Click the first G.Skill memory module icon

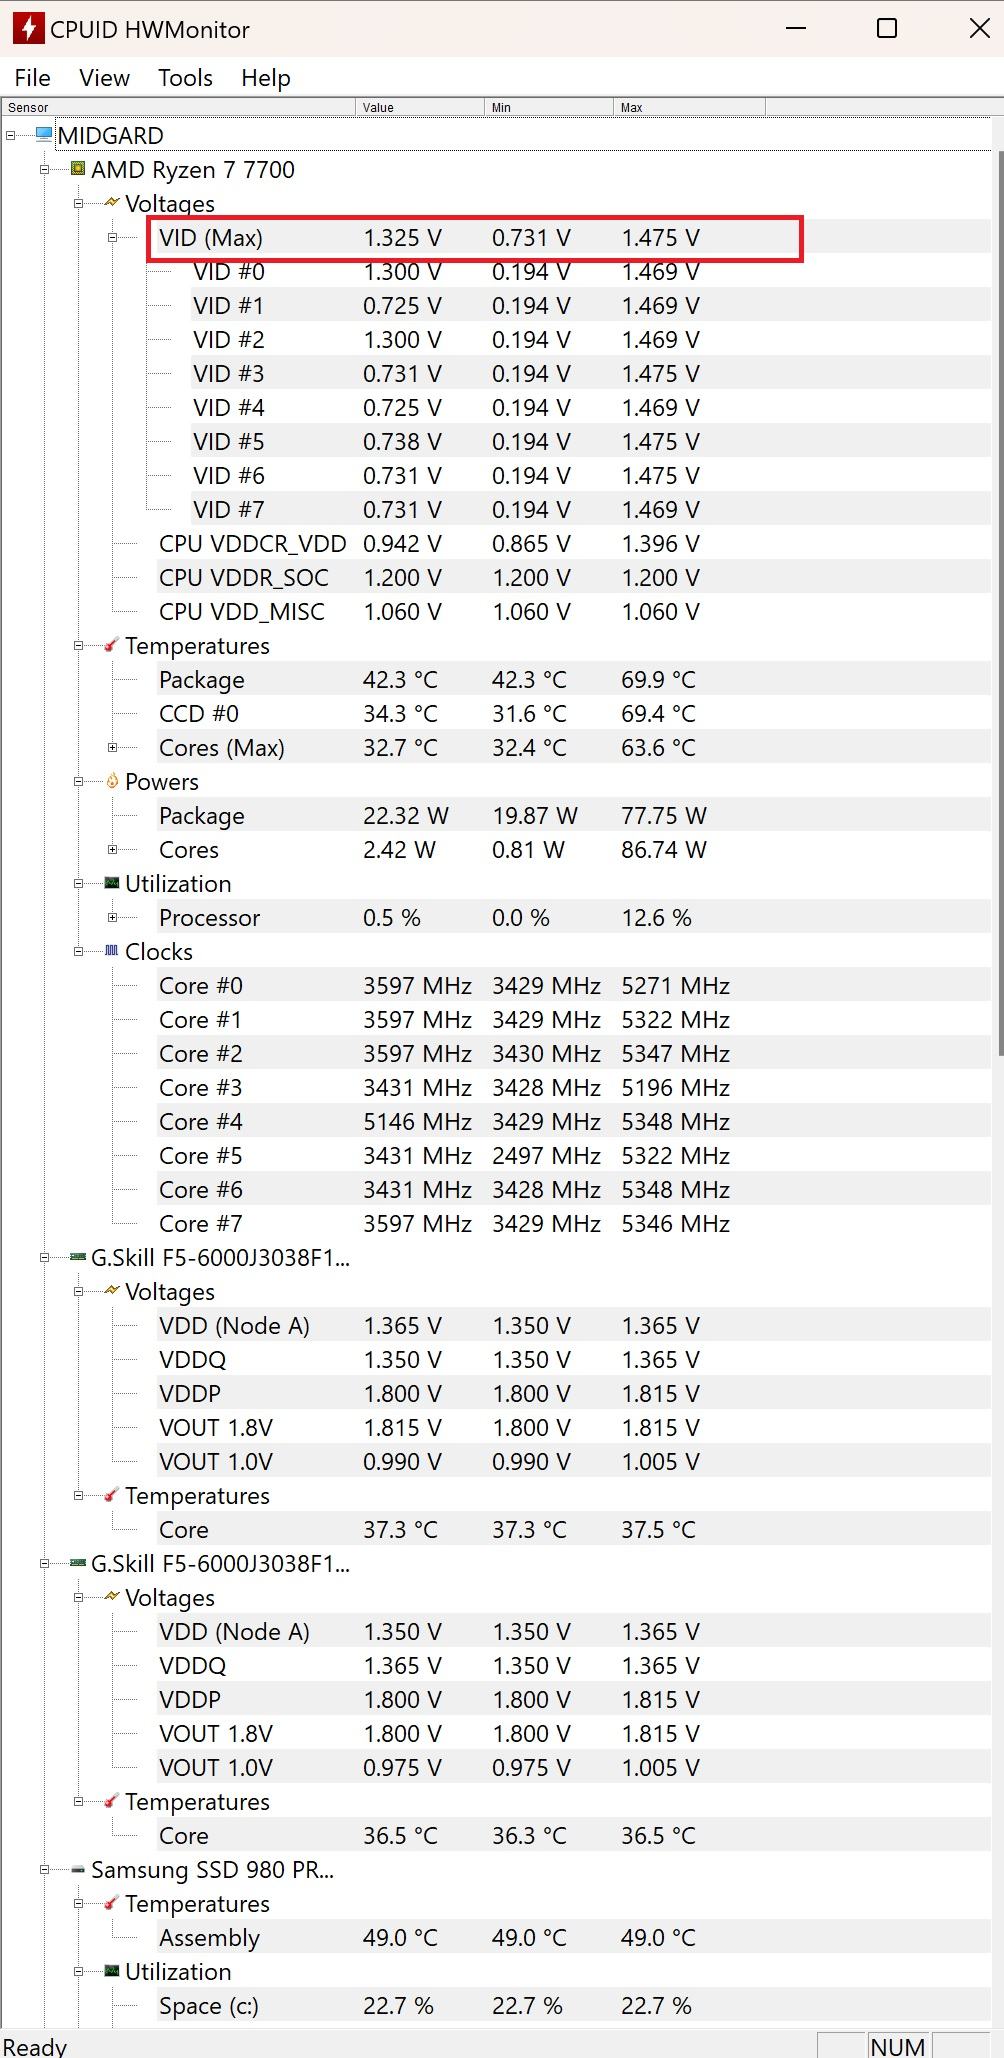click(78, 1257)
